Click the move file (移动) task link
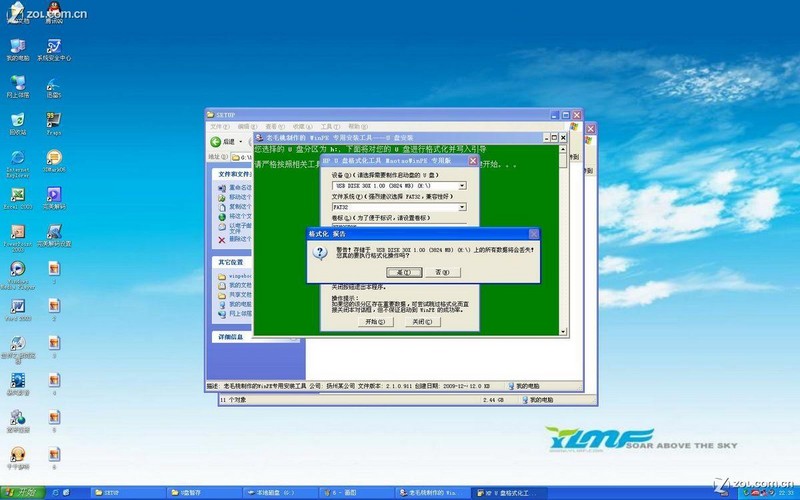The image size is (800, 500). [x=235, y=197]
